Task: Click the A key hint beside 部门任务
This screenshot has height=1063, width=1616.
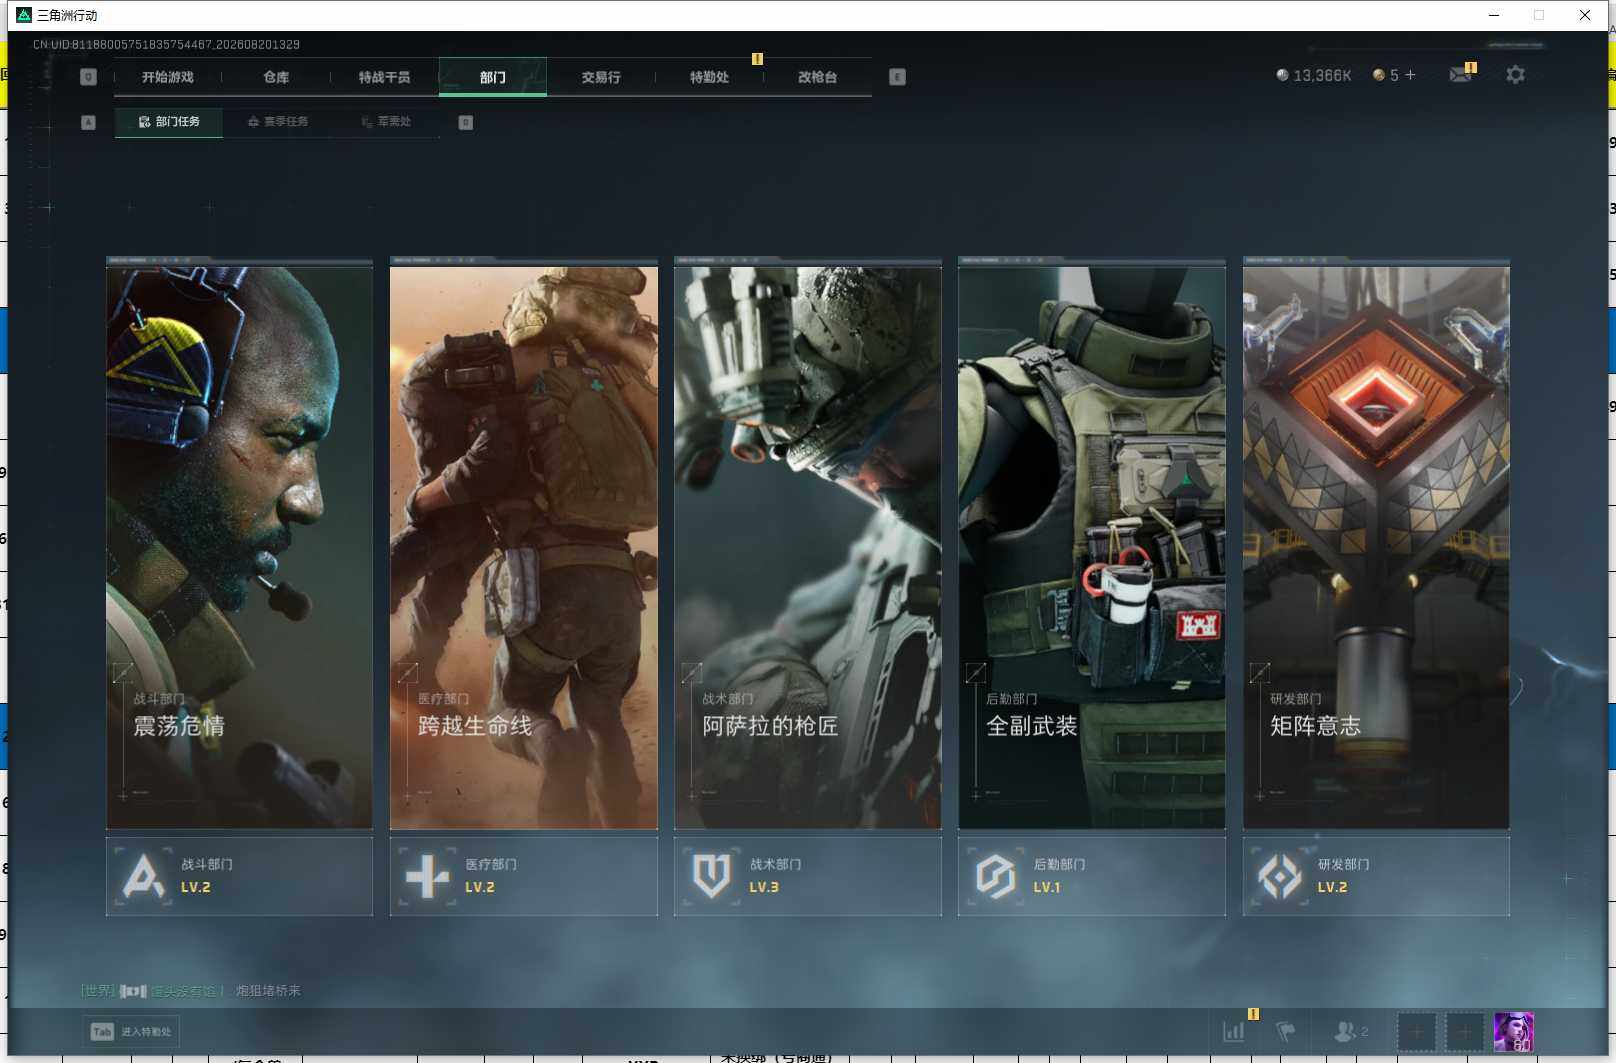Action: point(88,122)
